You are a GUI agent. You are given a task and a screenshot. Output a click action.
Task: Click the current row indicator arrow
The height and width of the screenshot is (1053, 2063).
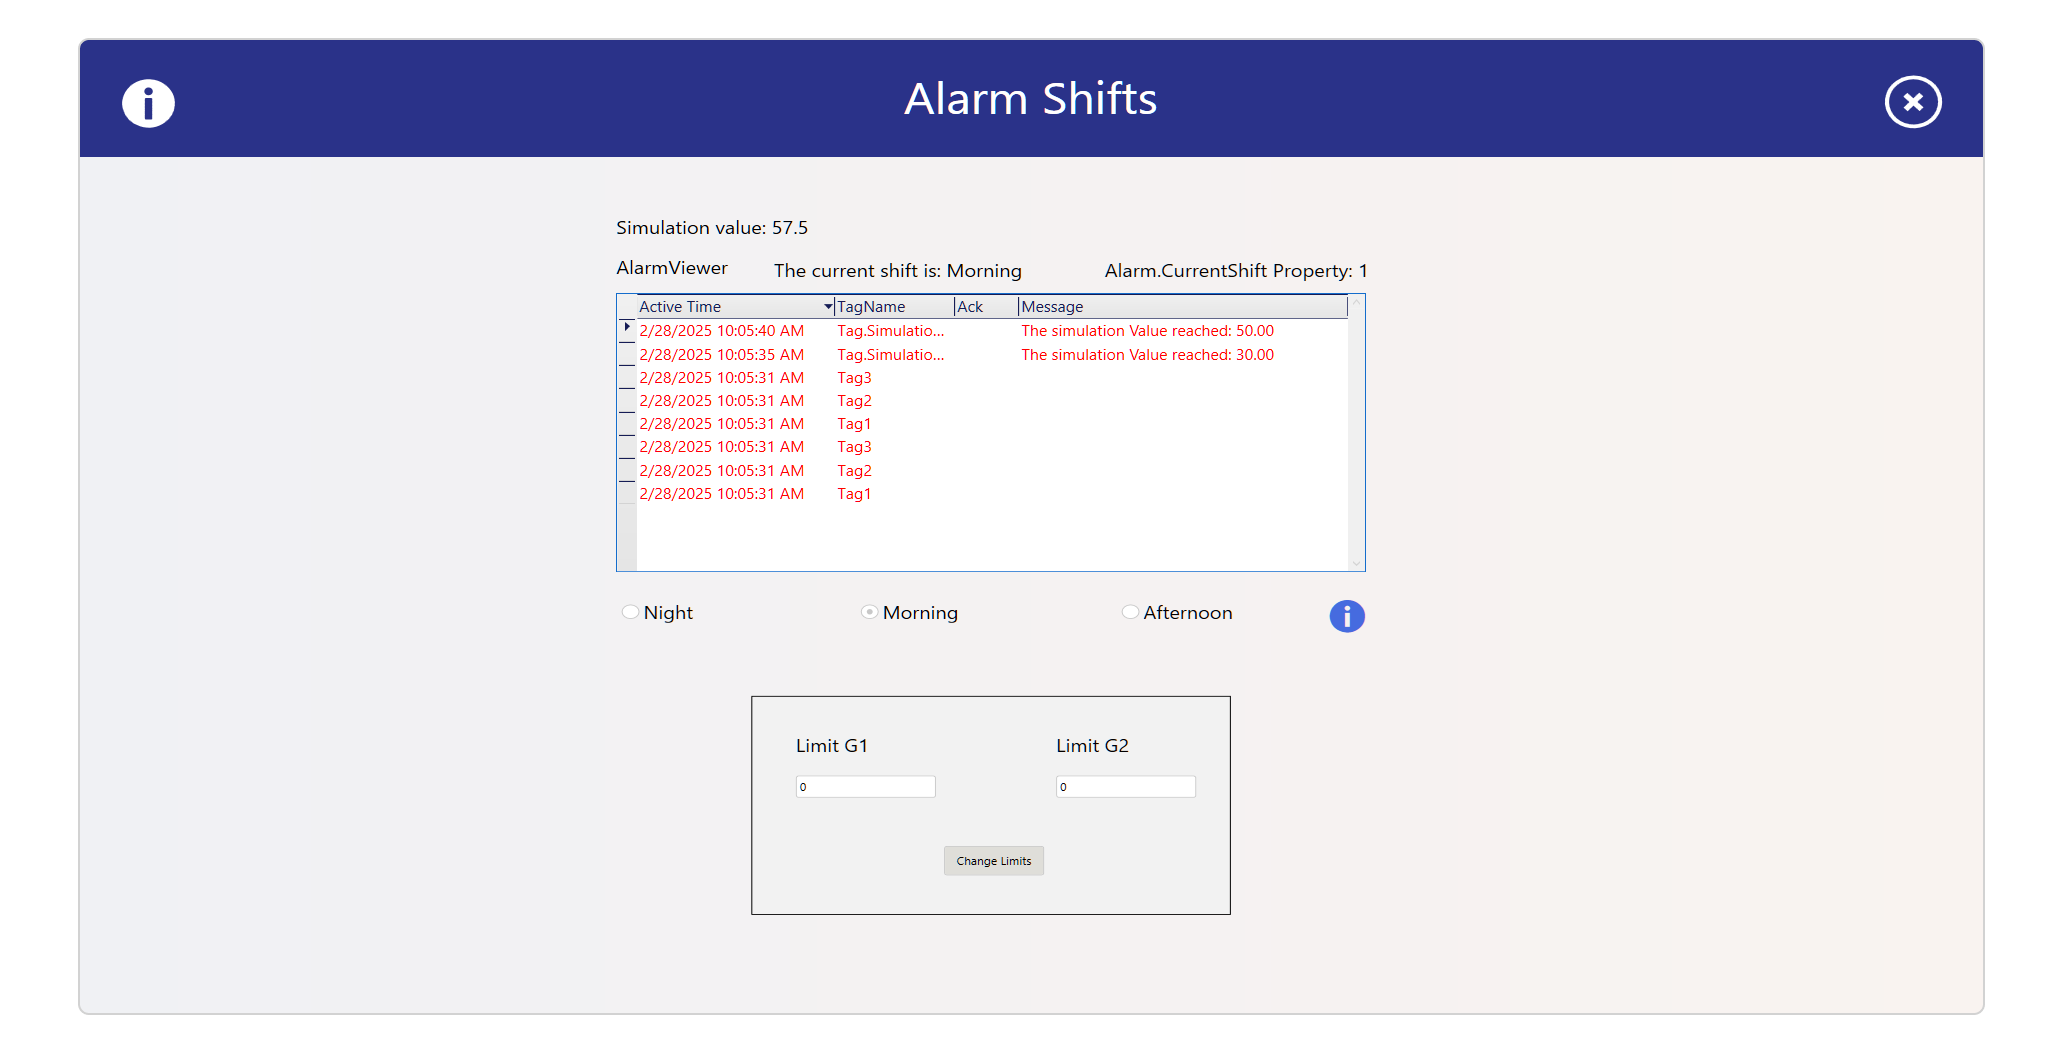pyautogui.click(x=627, y=328)
